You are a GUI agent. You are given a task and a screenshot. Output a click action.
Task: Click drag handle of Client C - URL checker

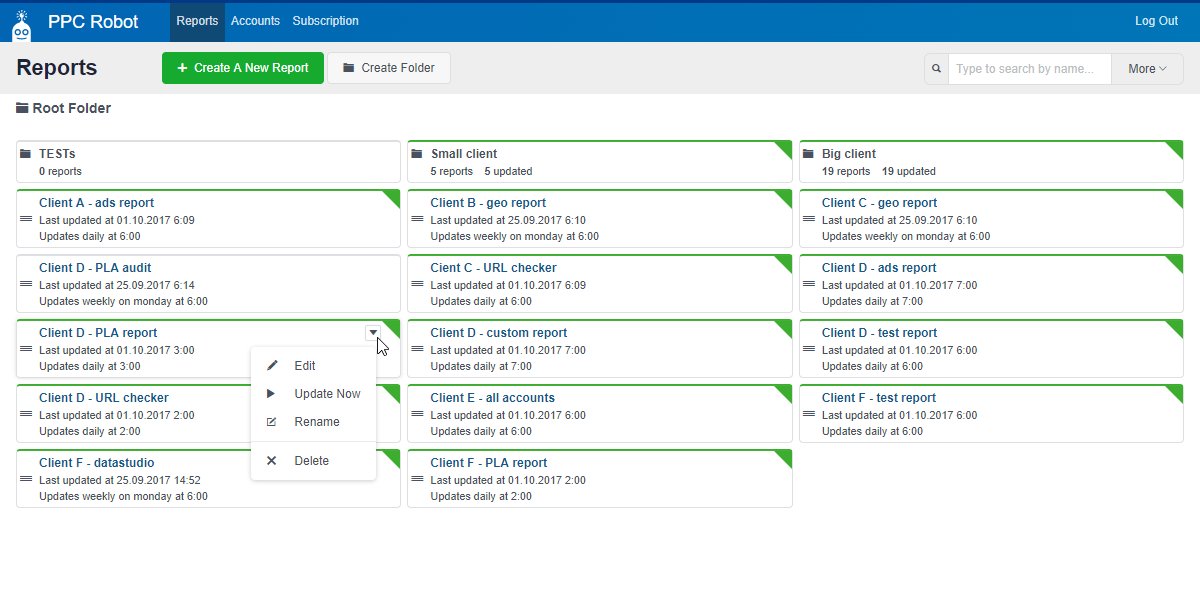tap(417, 284)
